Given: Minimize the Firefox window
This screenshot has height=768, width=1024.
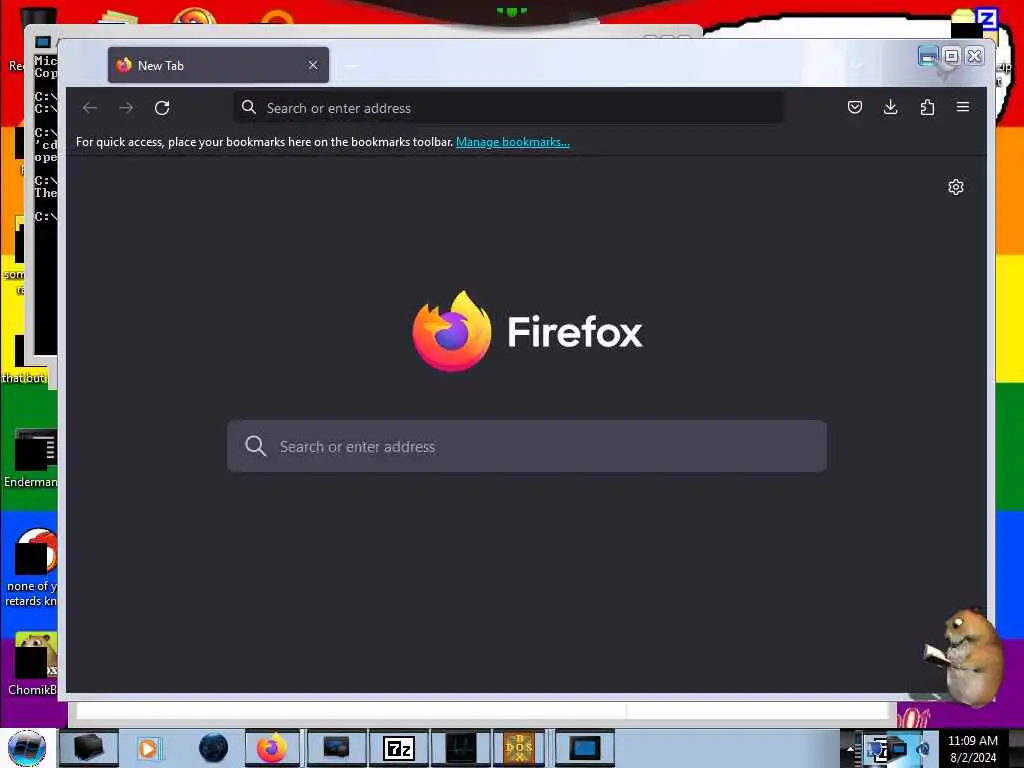Looking at the screenshot, I should coord(927,57).
